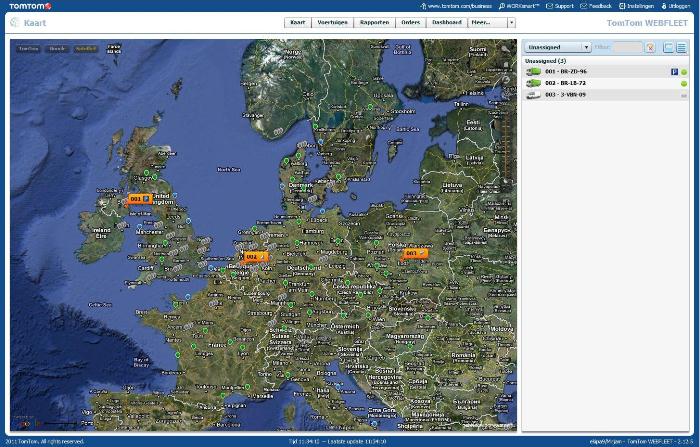Click the Unassigned (3) group header

[x=546, y=61]
